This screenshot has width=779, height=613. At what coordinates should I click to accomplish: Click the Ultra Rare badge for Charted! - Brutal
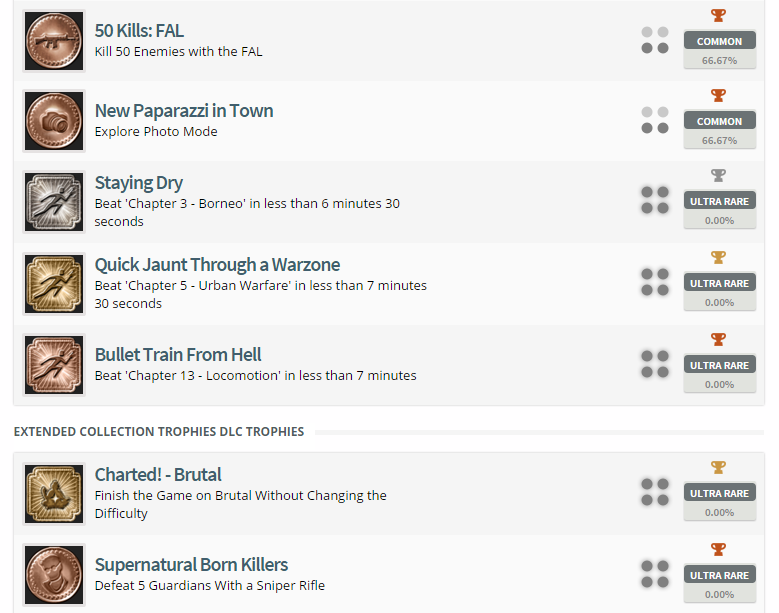pos(719,493)
